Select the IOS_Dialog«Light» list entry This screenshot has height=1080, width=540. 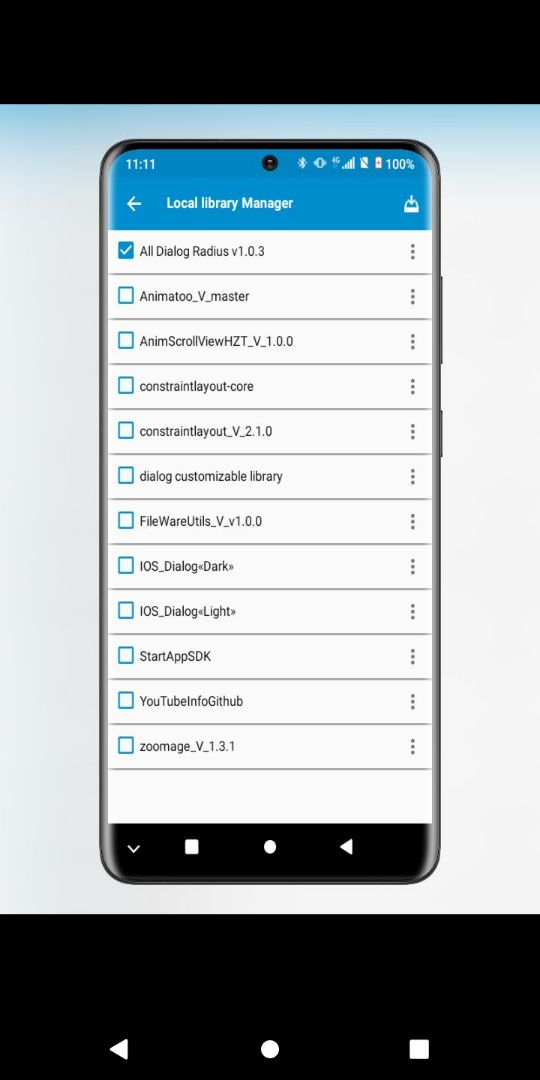270,612
